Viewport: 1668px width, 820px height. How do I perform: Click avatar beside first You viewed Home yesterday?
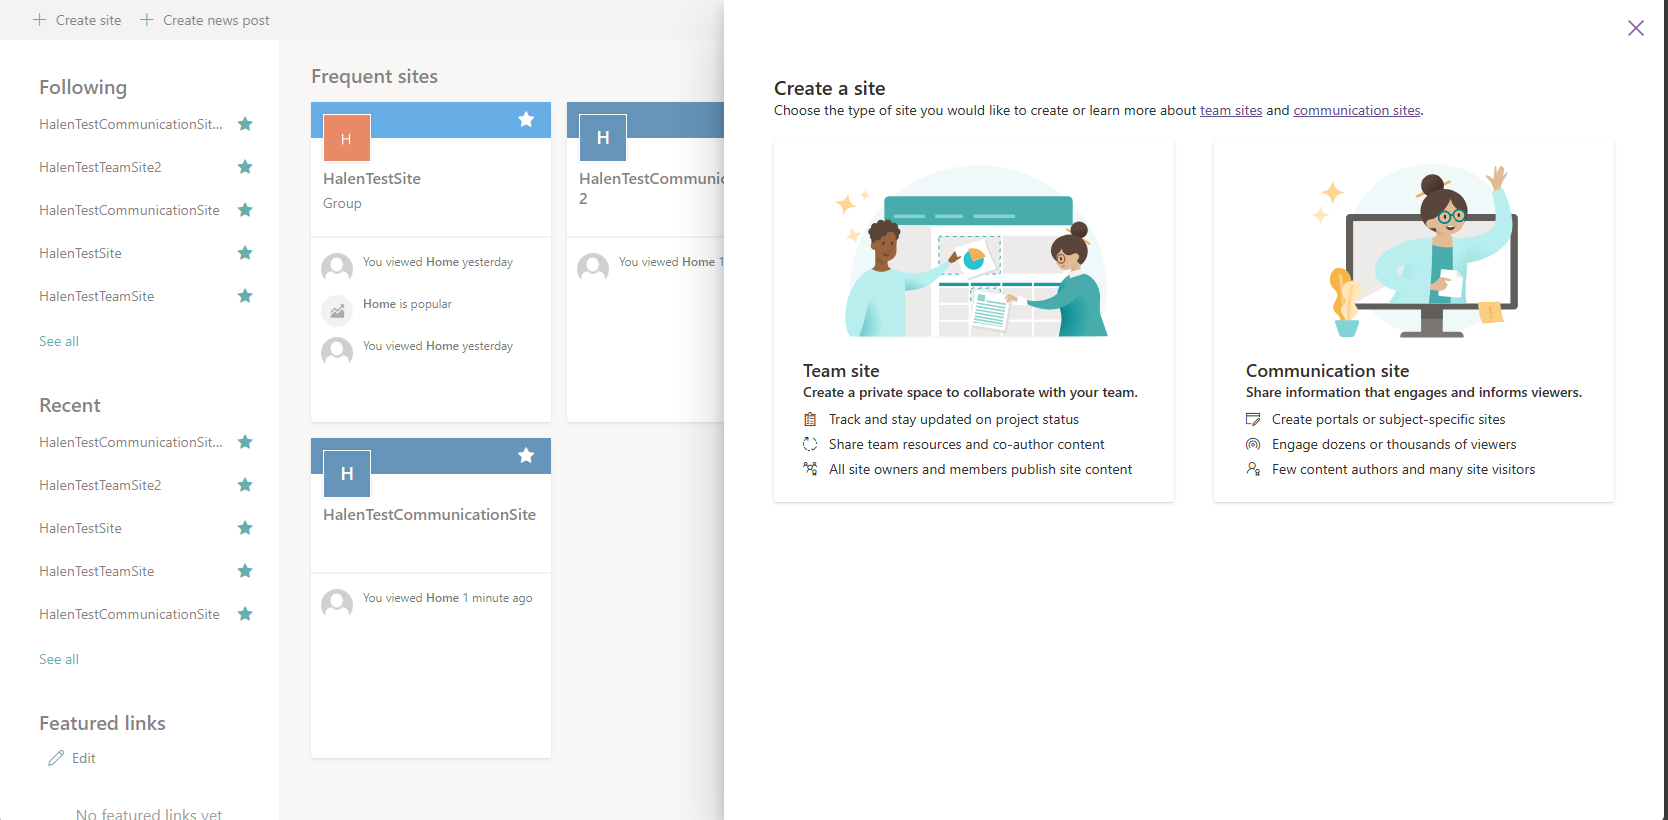[337, 268]
